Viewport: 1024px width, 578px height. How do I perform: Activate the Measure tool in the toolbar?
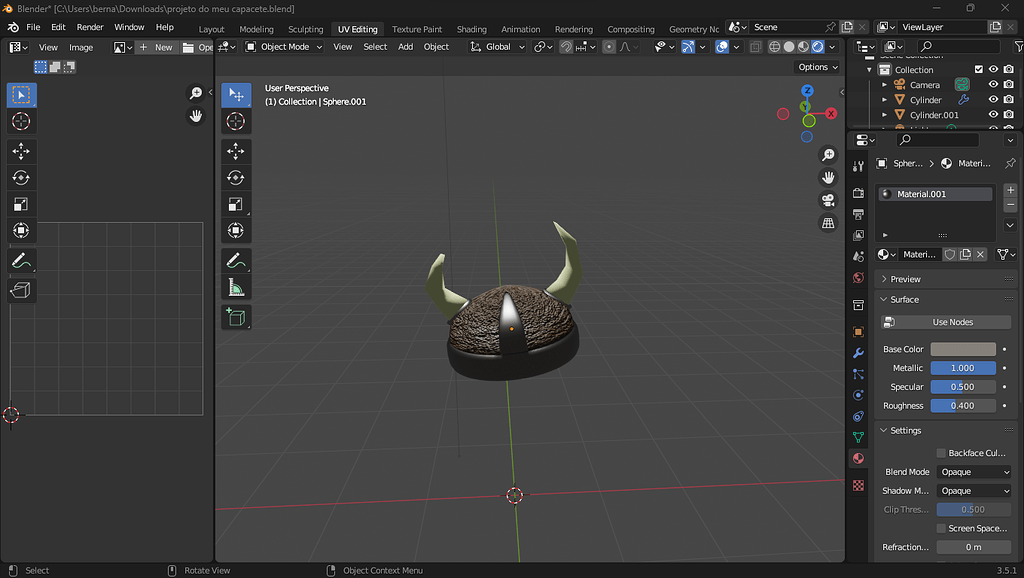tap(236, 285)
